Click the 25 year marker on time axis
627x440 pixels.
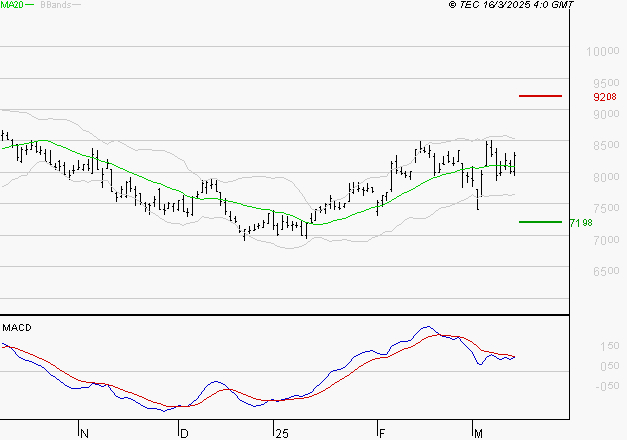click(x=282, y=434)
